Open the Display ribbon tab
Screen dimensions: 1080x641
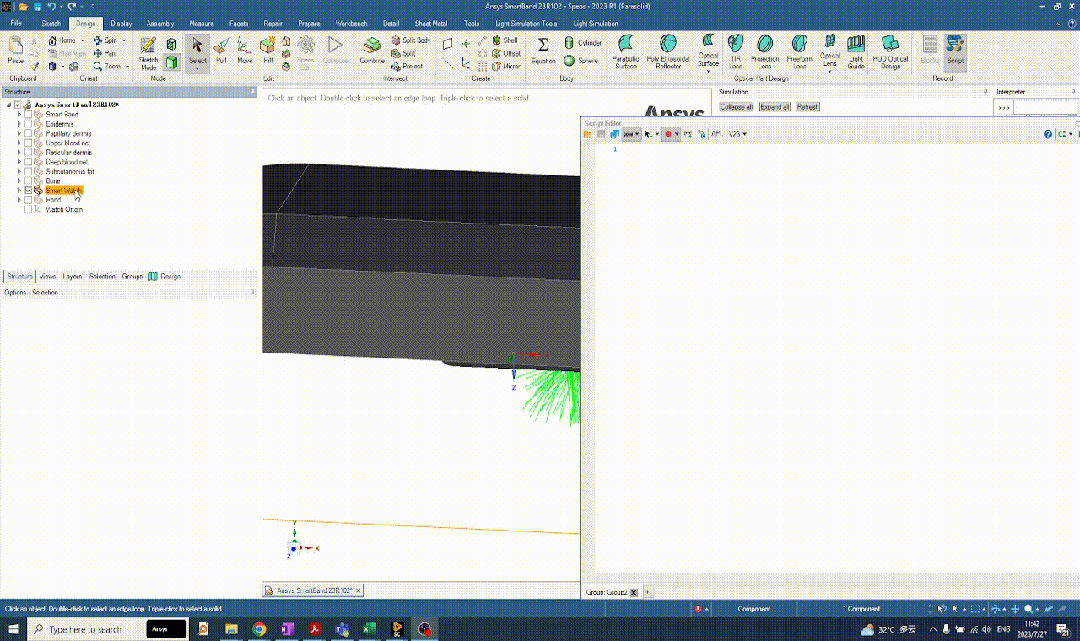point(121,23)
